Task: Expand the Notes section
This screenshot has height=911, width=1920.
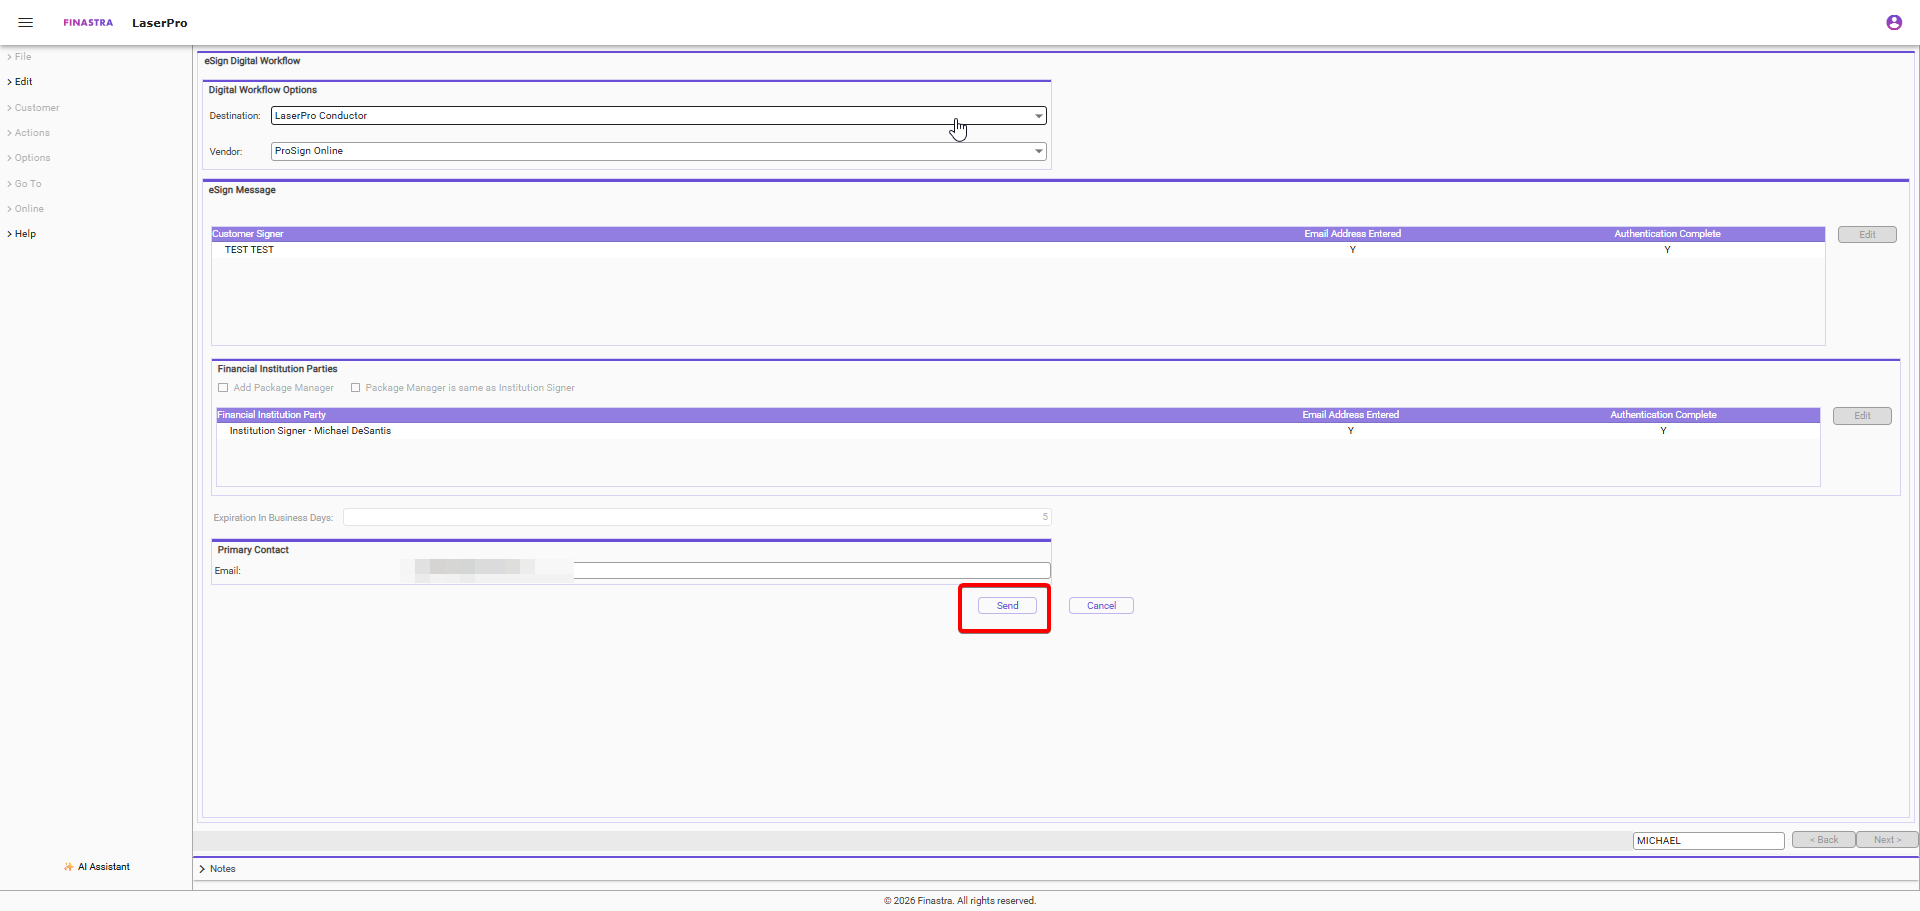Action: pyautogui.click(x=218, y=869)
